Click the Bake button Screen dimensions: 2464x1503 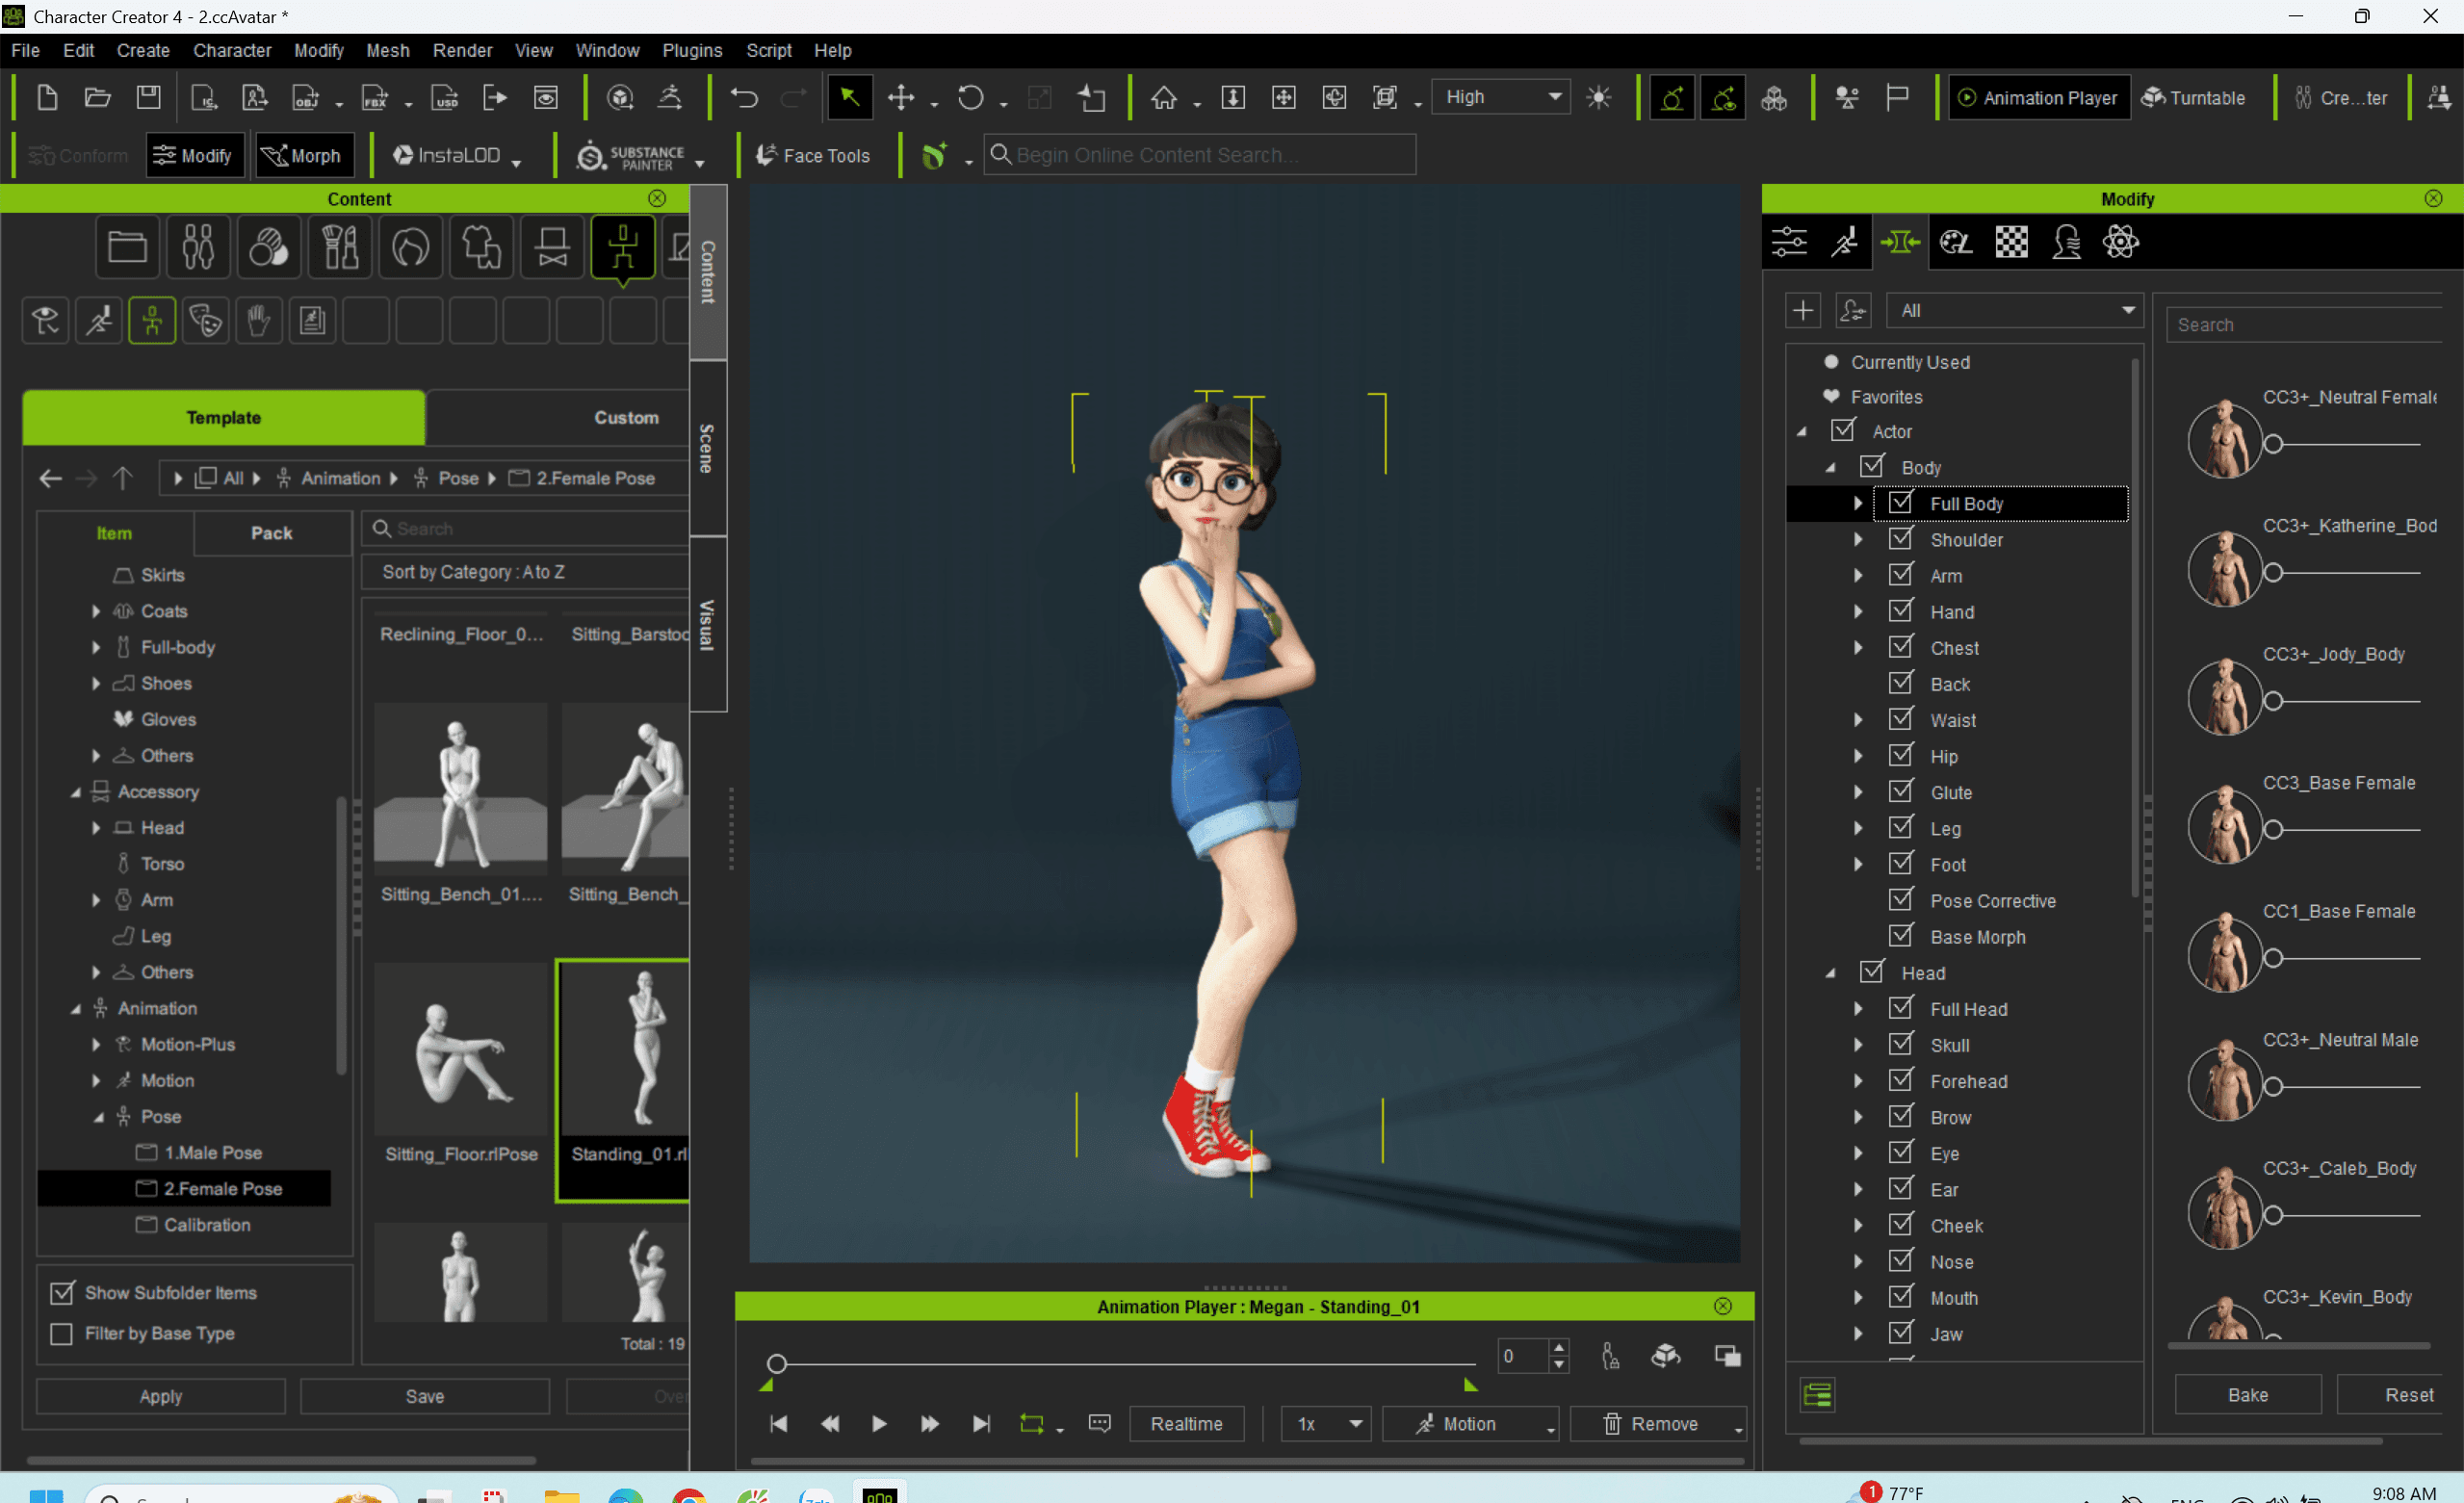2247,1394
